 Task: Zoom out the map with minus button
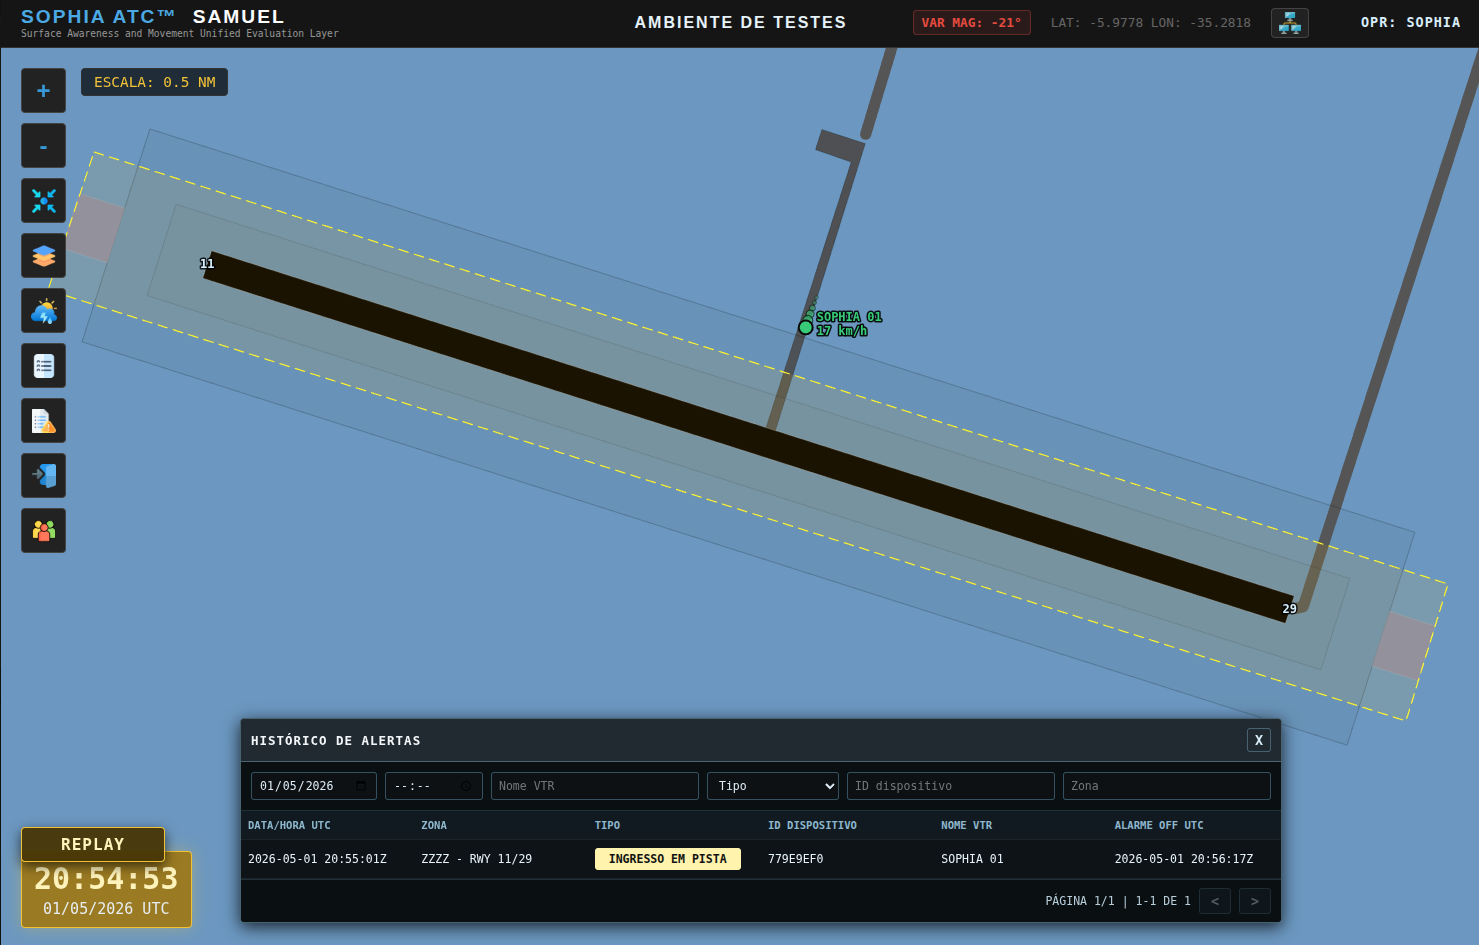[43, 146]
